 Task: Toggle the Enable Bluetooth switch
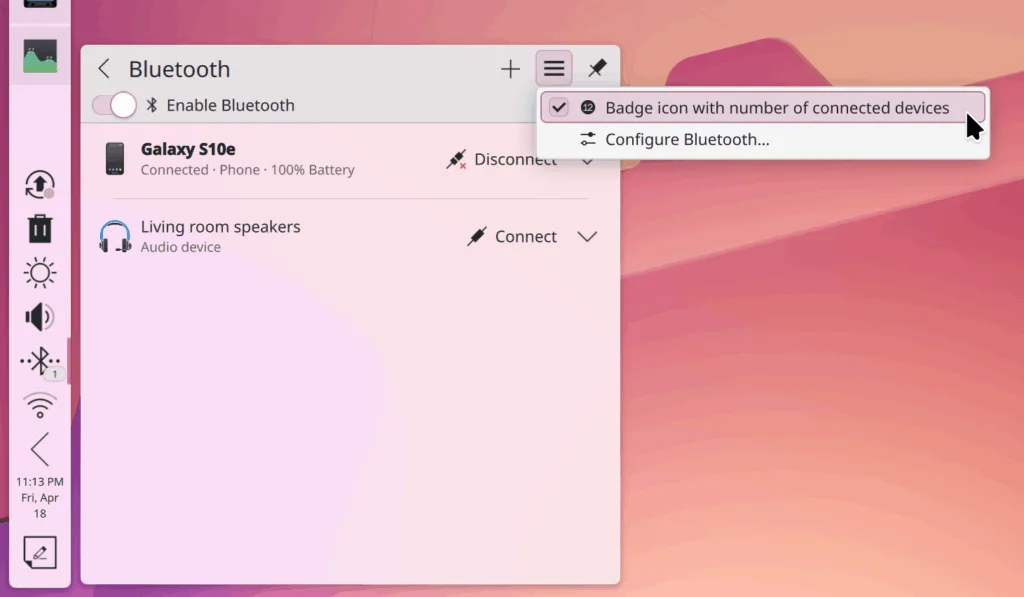click(114, 105)
